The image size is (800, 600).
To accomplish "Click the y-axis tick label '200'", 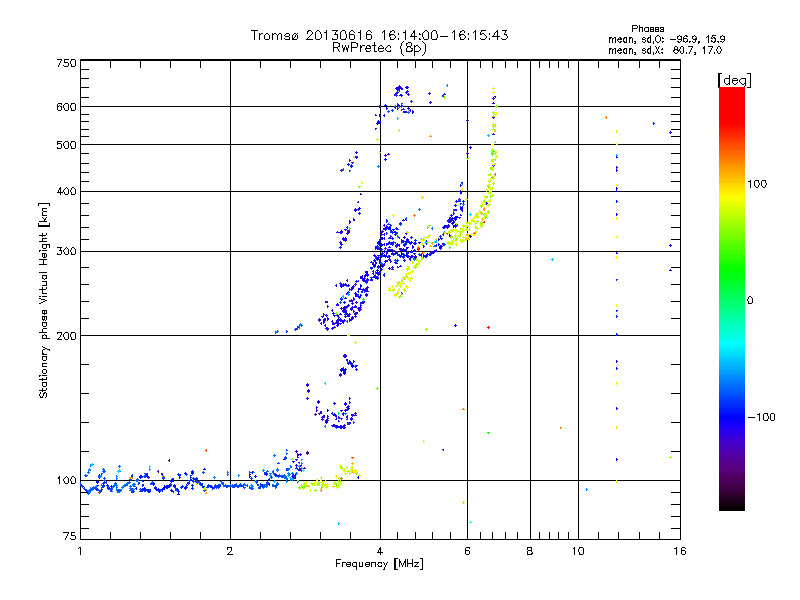I will coord(66,336).
